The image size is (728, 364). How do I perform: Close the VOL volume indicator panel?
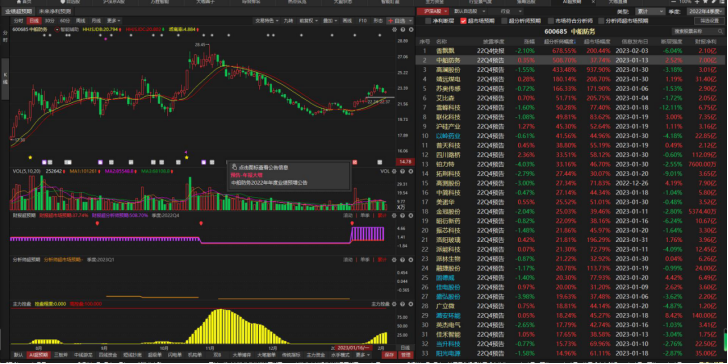point(411,171)
